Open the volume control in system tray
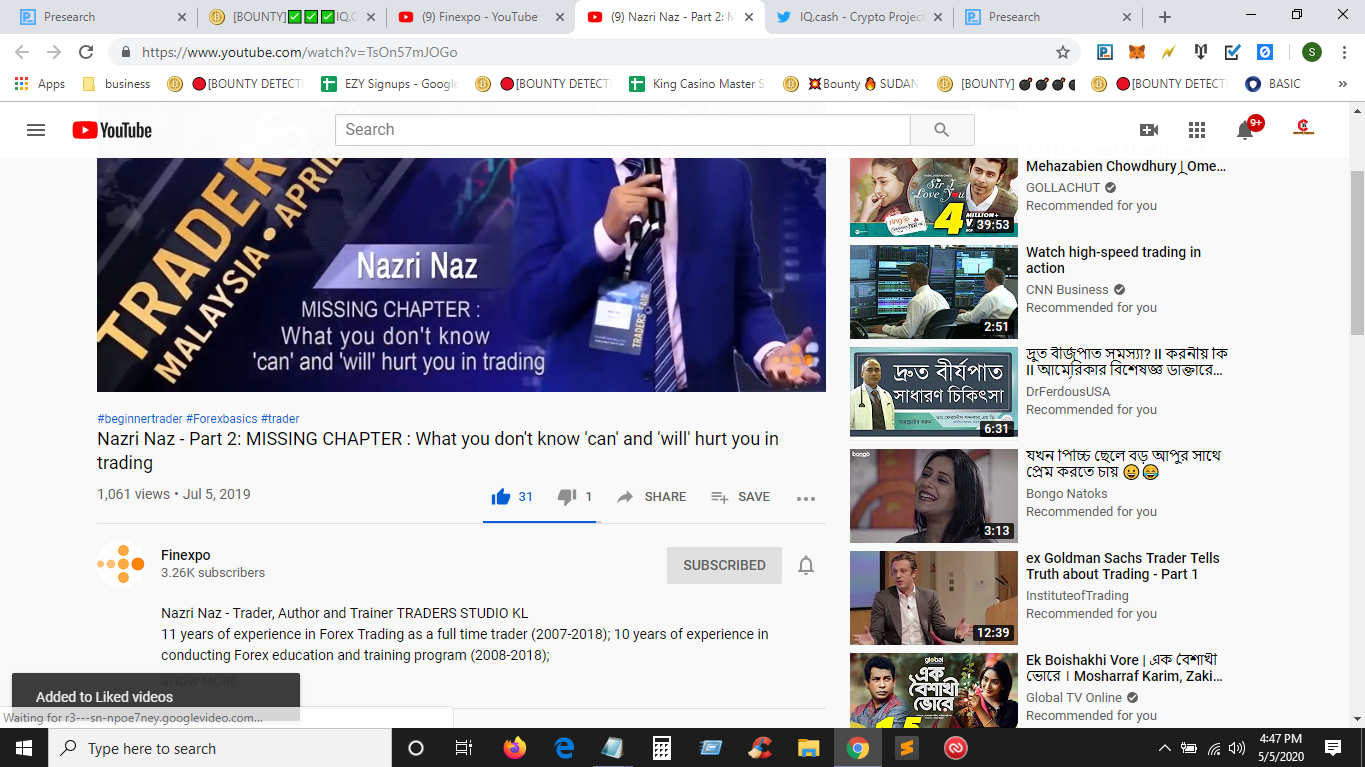The width and height of the screenshot is (1365, 767). click(x=1237, y=748)
